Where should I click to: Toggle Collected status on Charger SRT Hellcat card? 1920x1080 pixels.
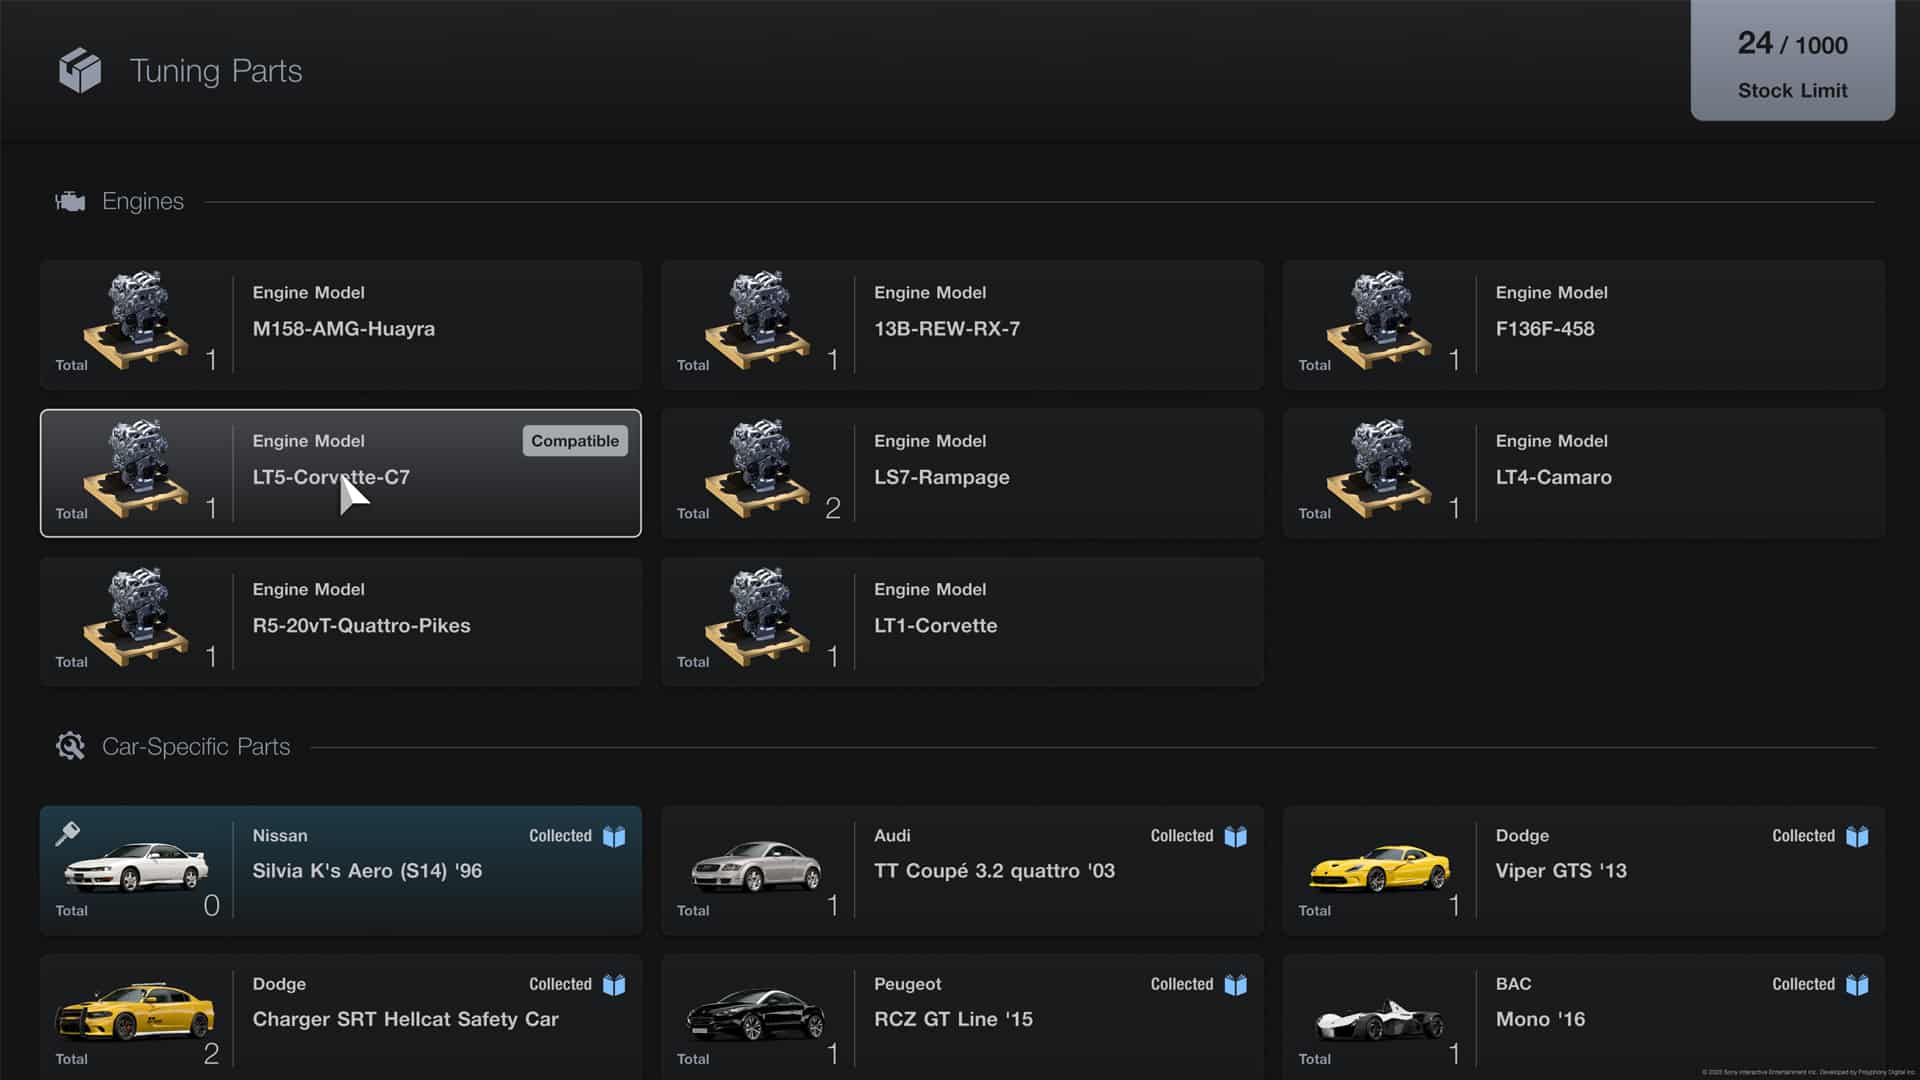pyautogui.click(x=614, y=984)
